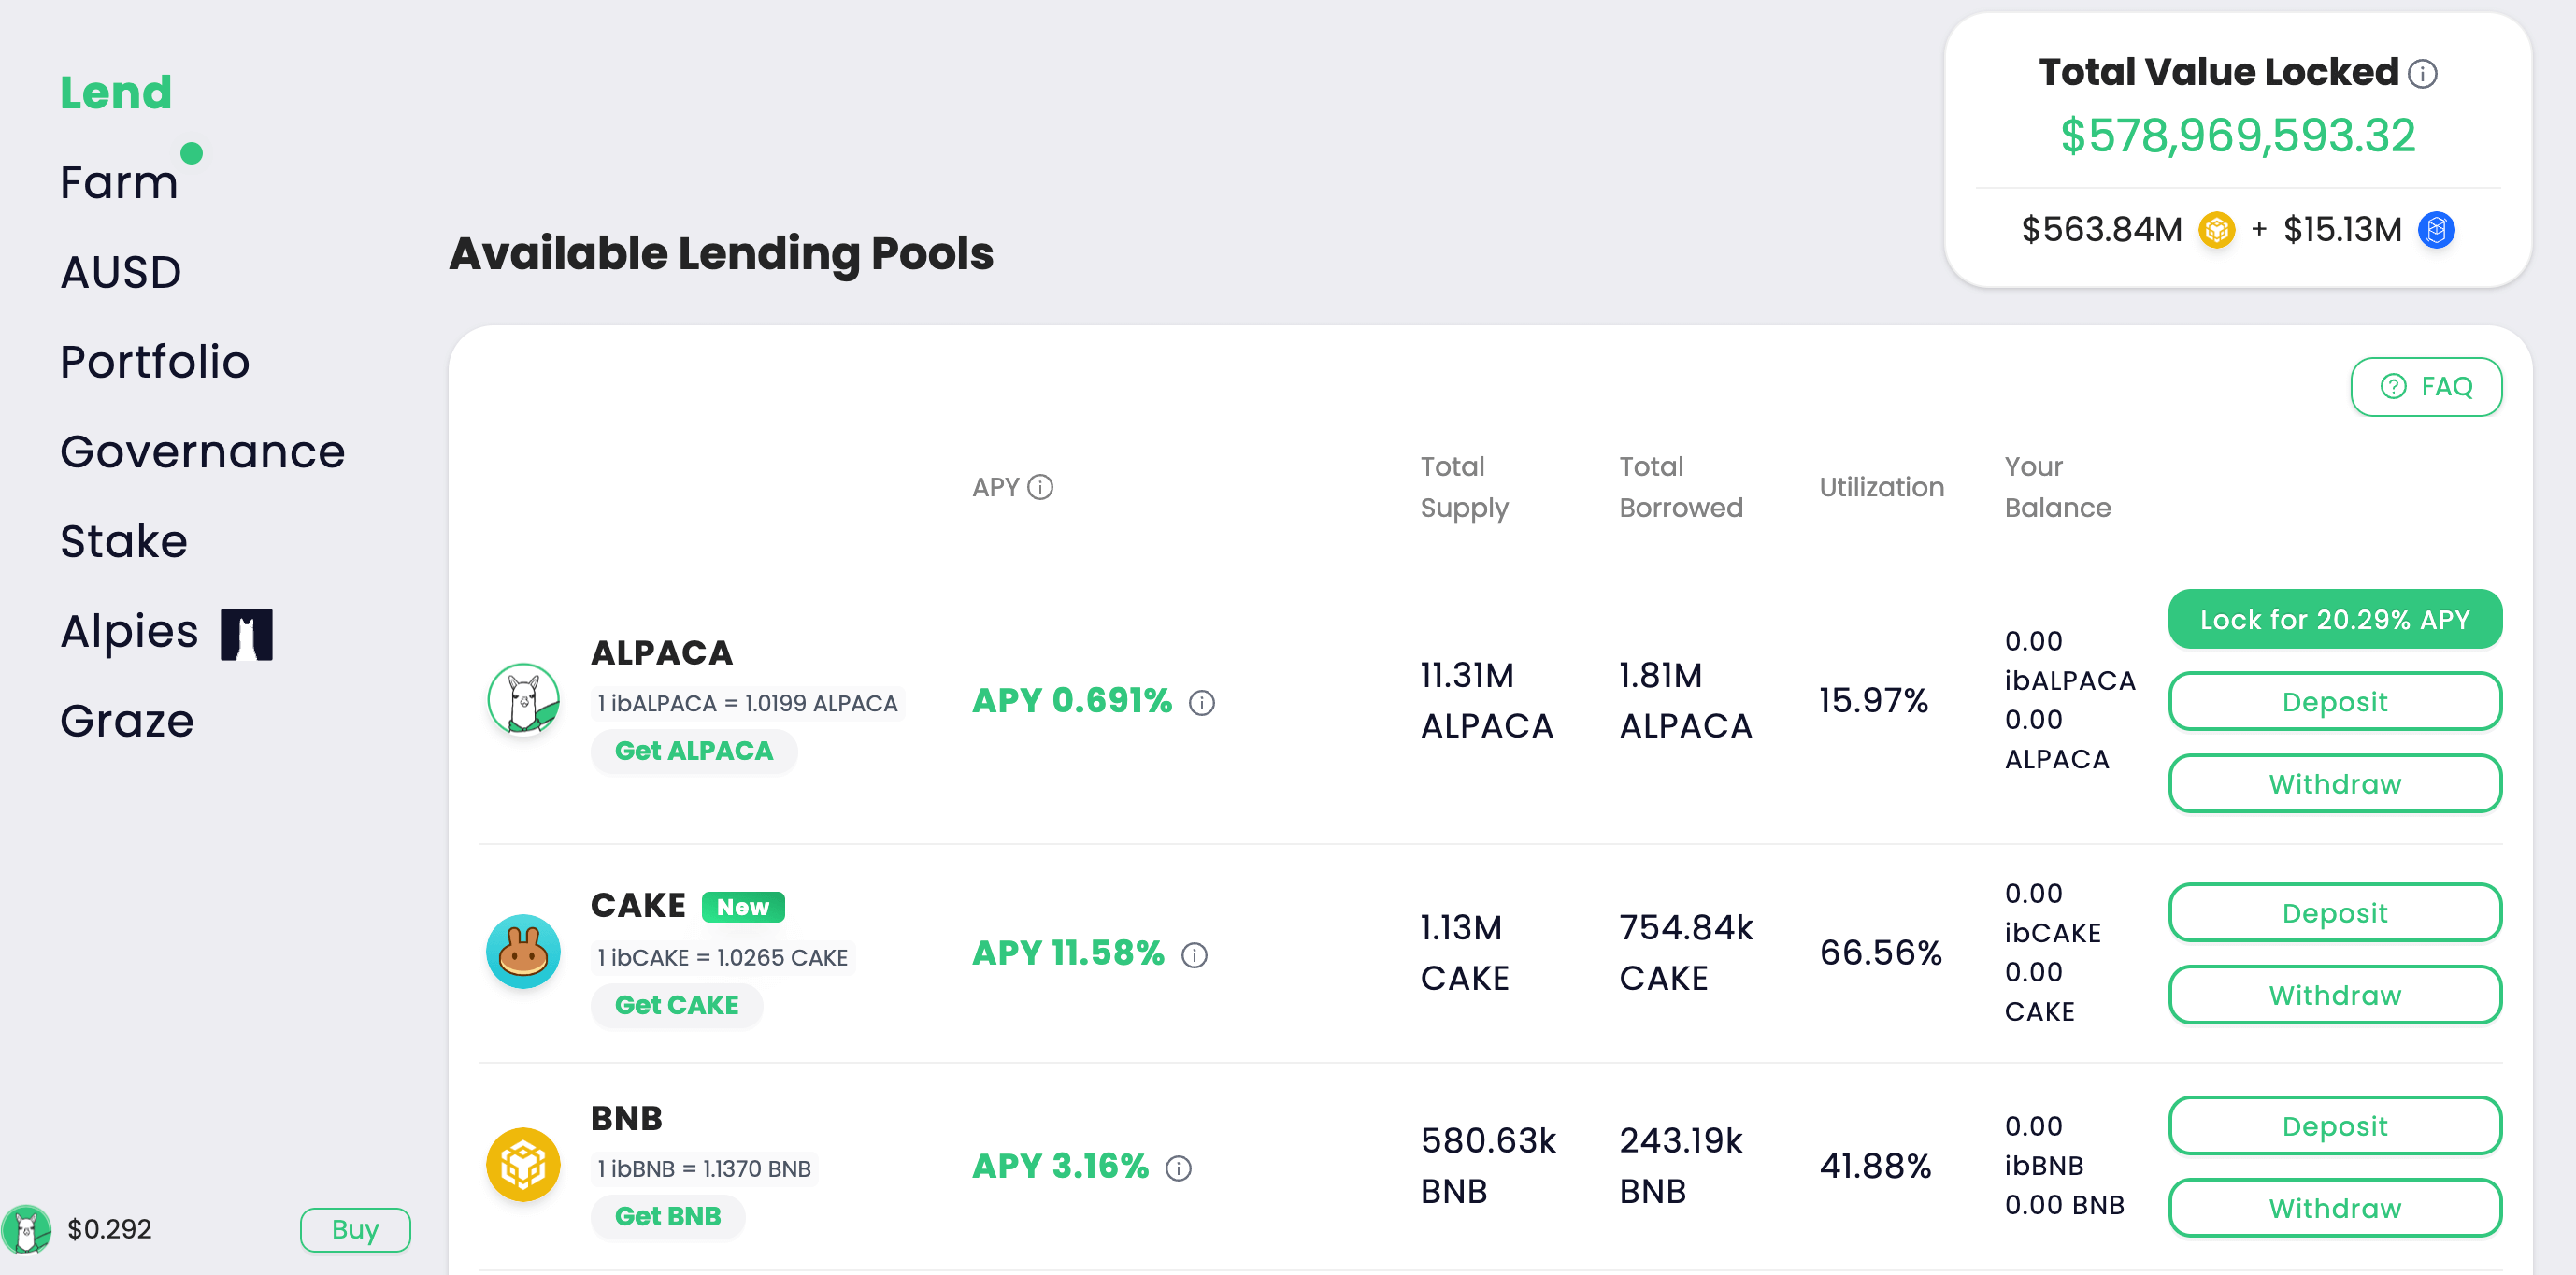Withdraw from the BNB pool
2576x1275 pixels.
(x=2334, y=1207)
